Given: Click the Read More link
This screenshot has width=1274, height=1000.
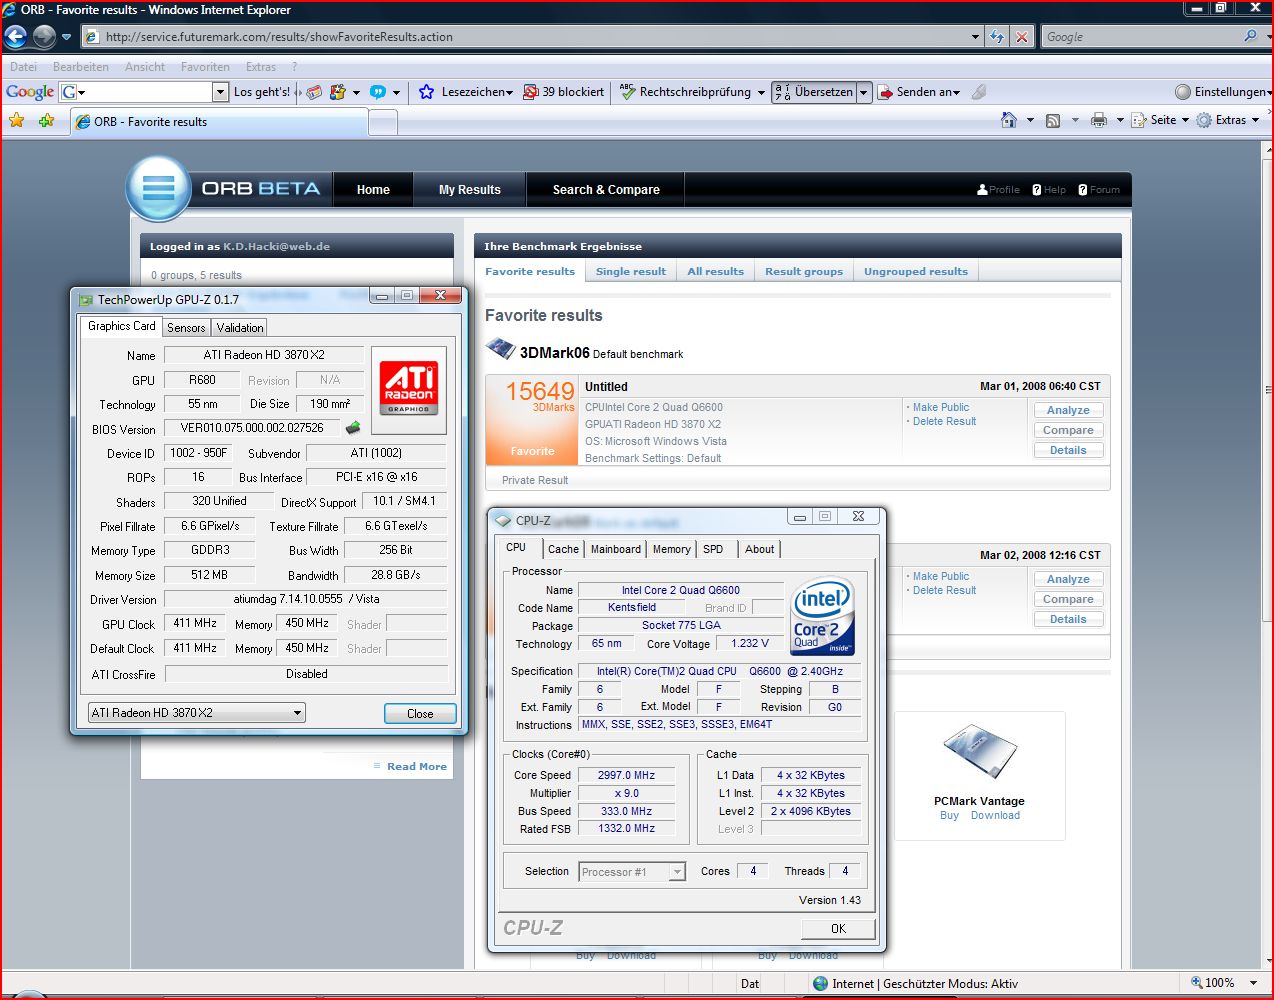Looking at the screenshot, I should (x=417, y=766).
